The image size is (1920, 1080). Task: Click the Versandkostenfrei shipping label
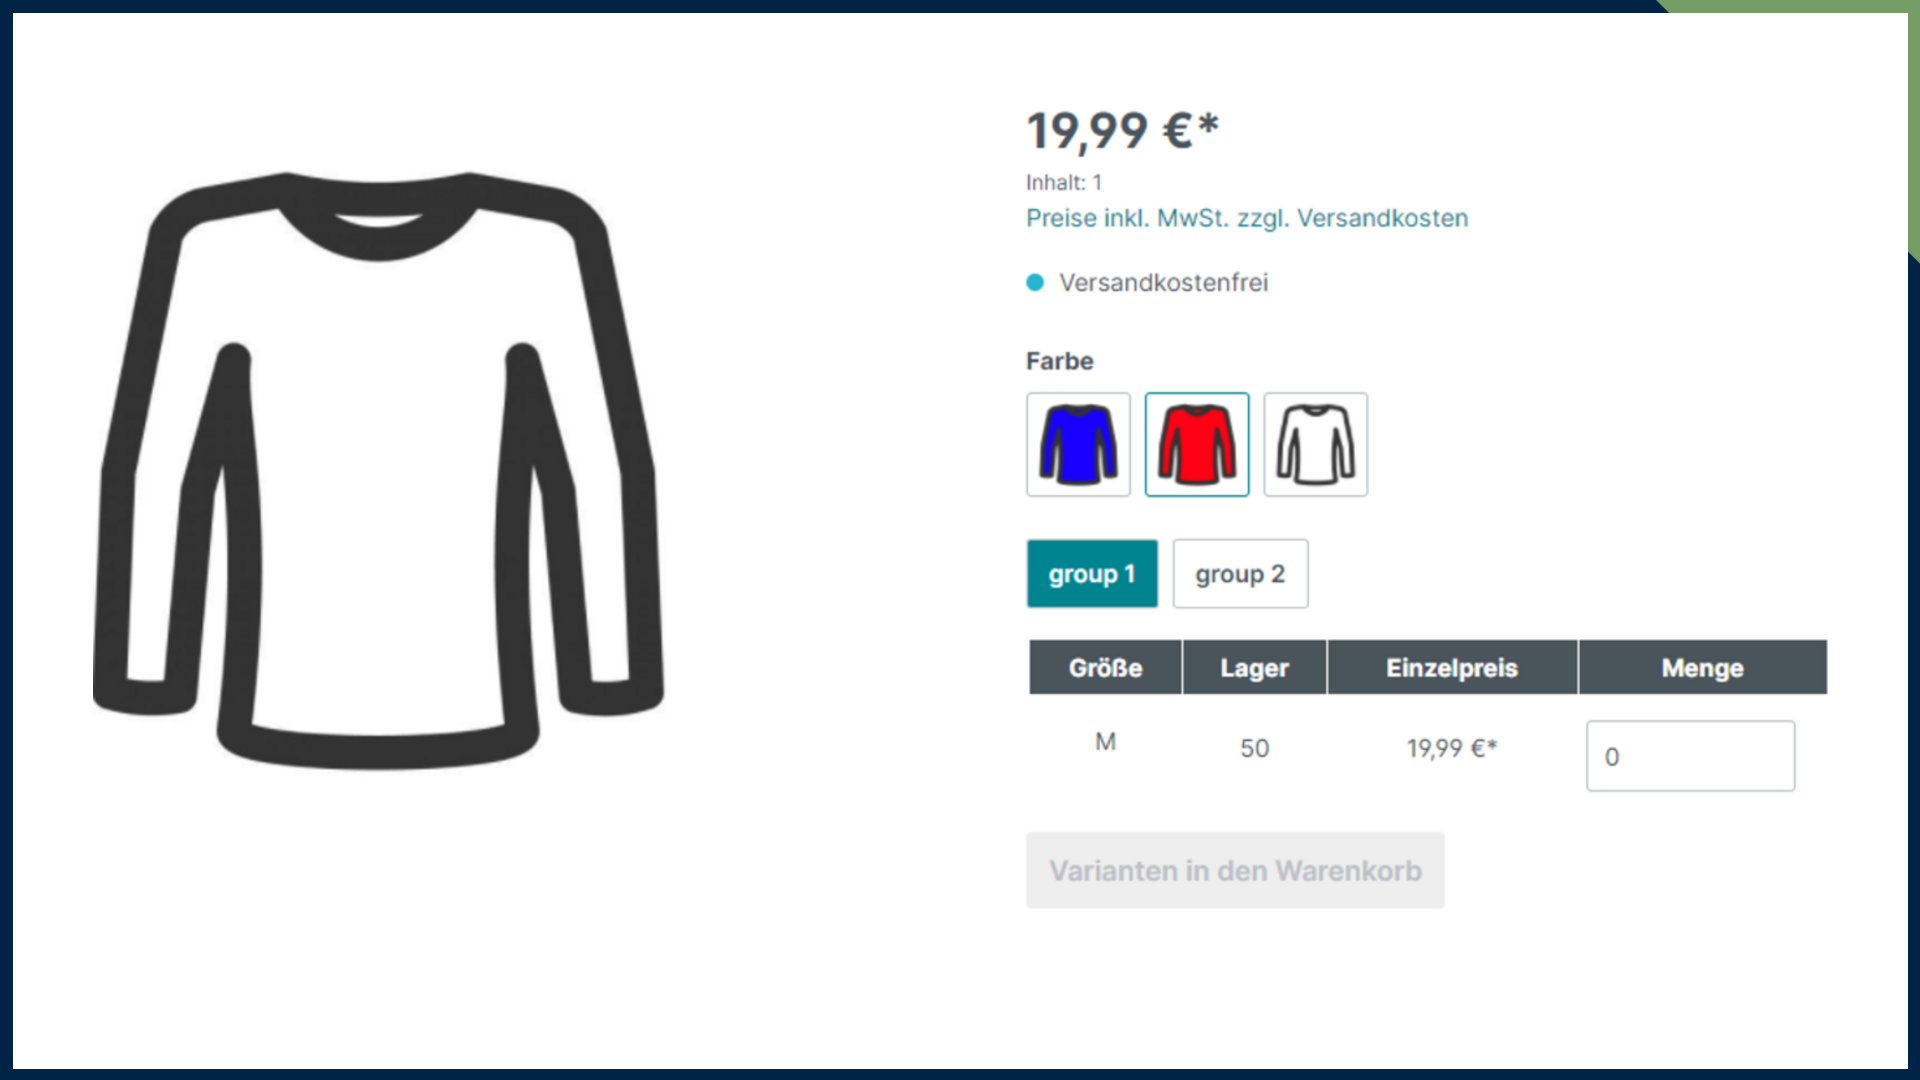point(1163,283)
